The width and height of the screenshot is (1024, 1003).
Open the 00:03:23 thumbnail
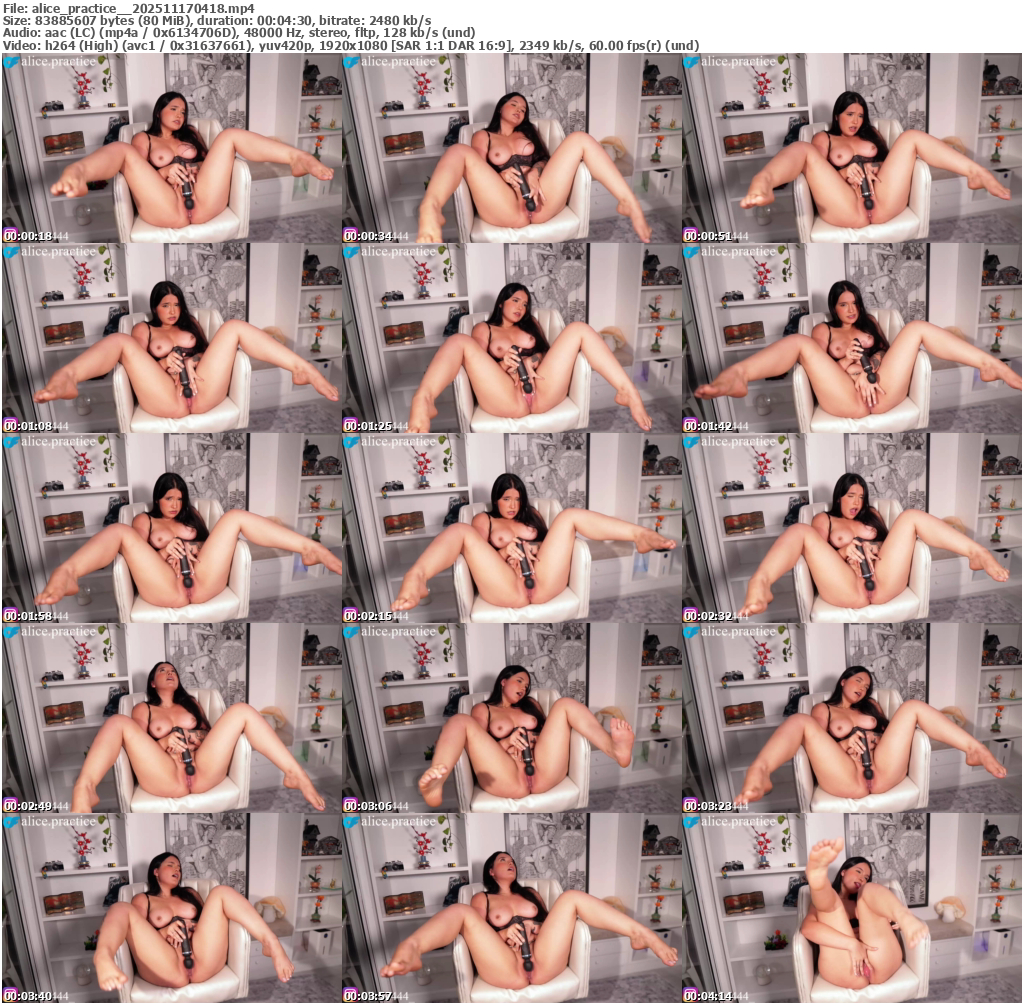pos(851,718)
